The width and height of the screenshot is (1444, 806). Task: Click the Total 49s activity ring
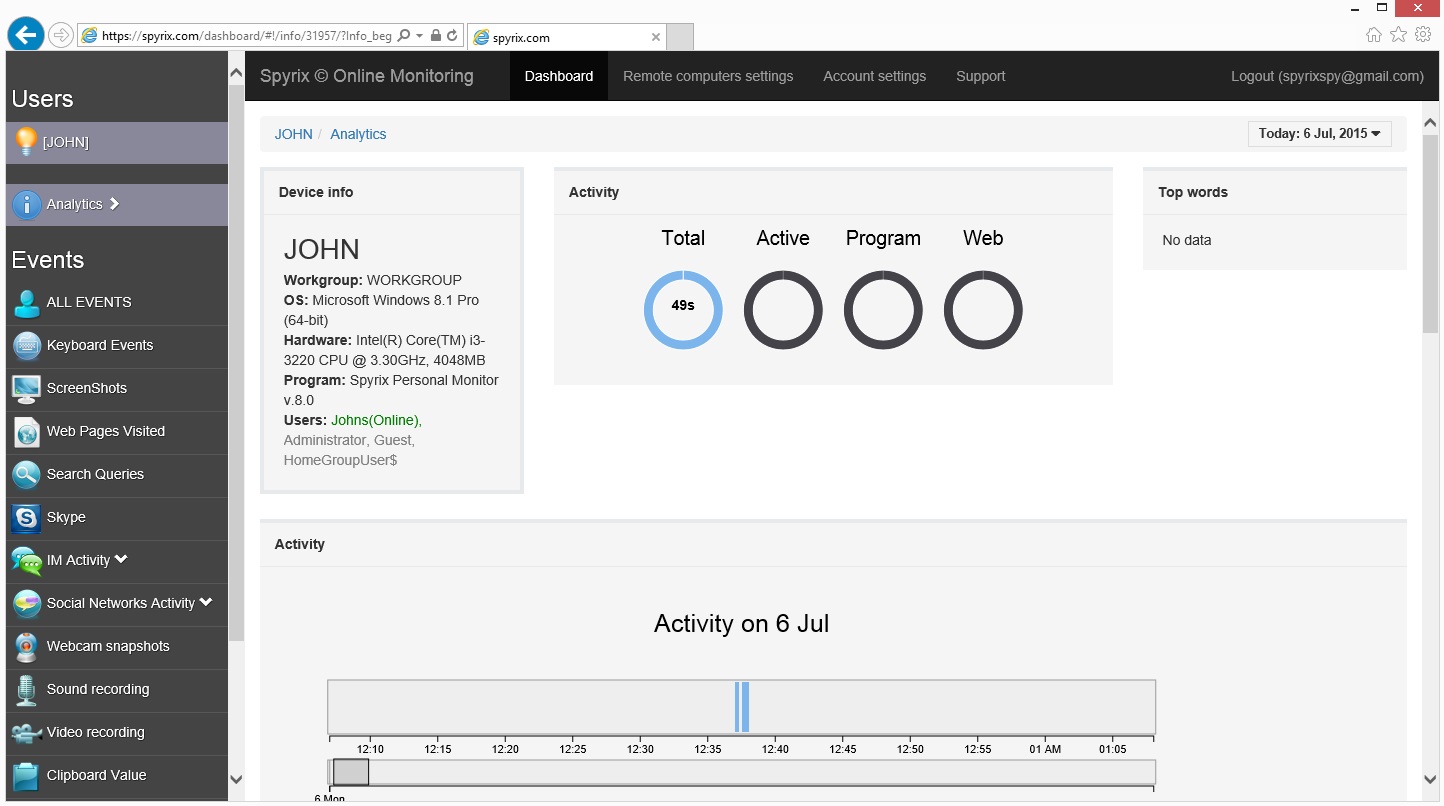pos(683,309)
